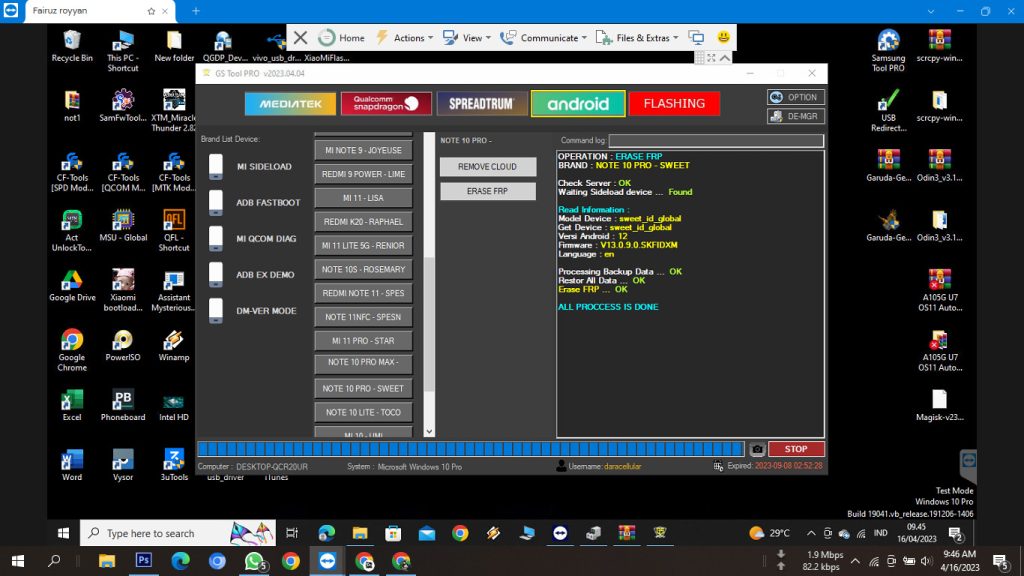Choose NOTE 11NFC - SPESN device

pos(363,317)
